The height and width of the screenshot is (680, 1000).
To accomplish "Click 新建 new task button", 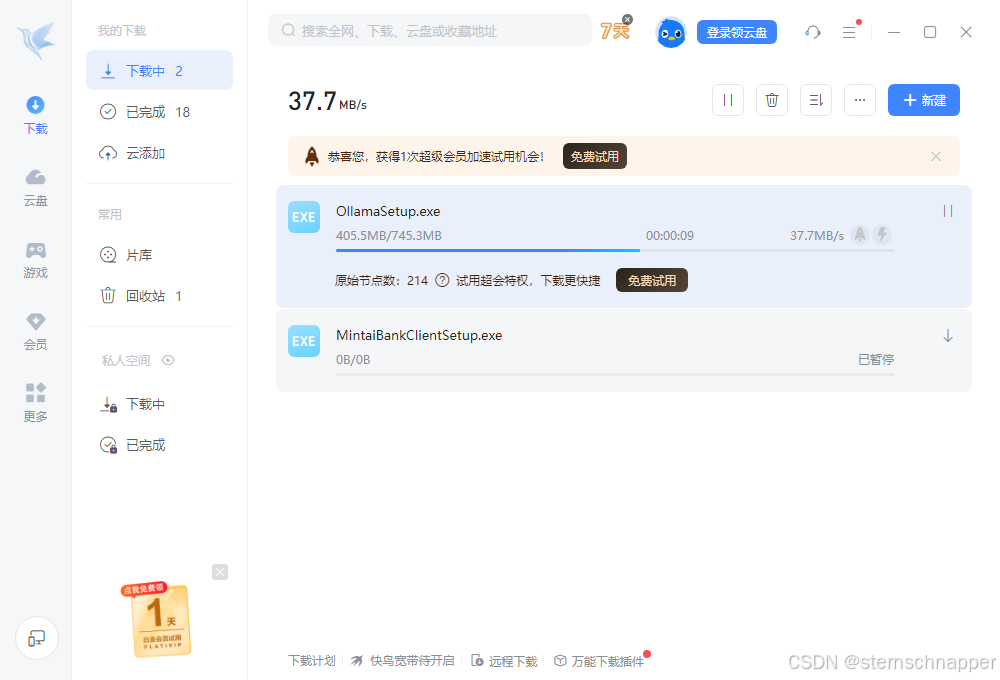I will click(x=923, y=100).
